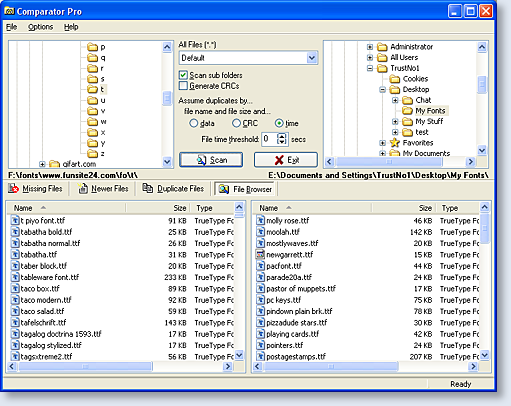The width and height of the screenshot is (511, 406).
Task: Select tableware font.ttf in left list
Action: tap(50, 277)
